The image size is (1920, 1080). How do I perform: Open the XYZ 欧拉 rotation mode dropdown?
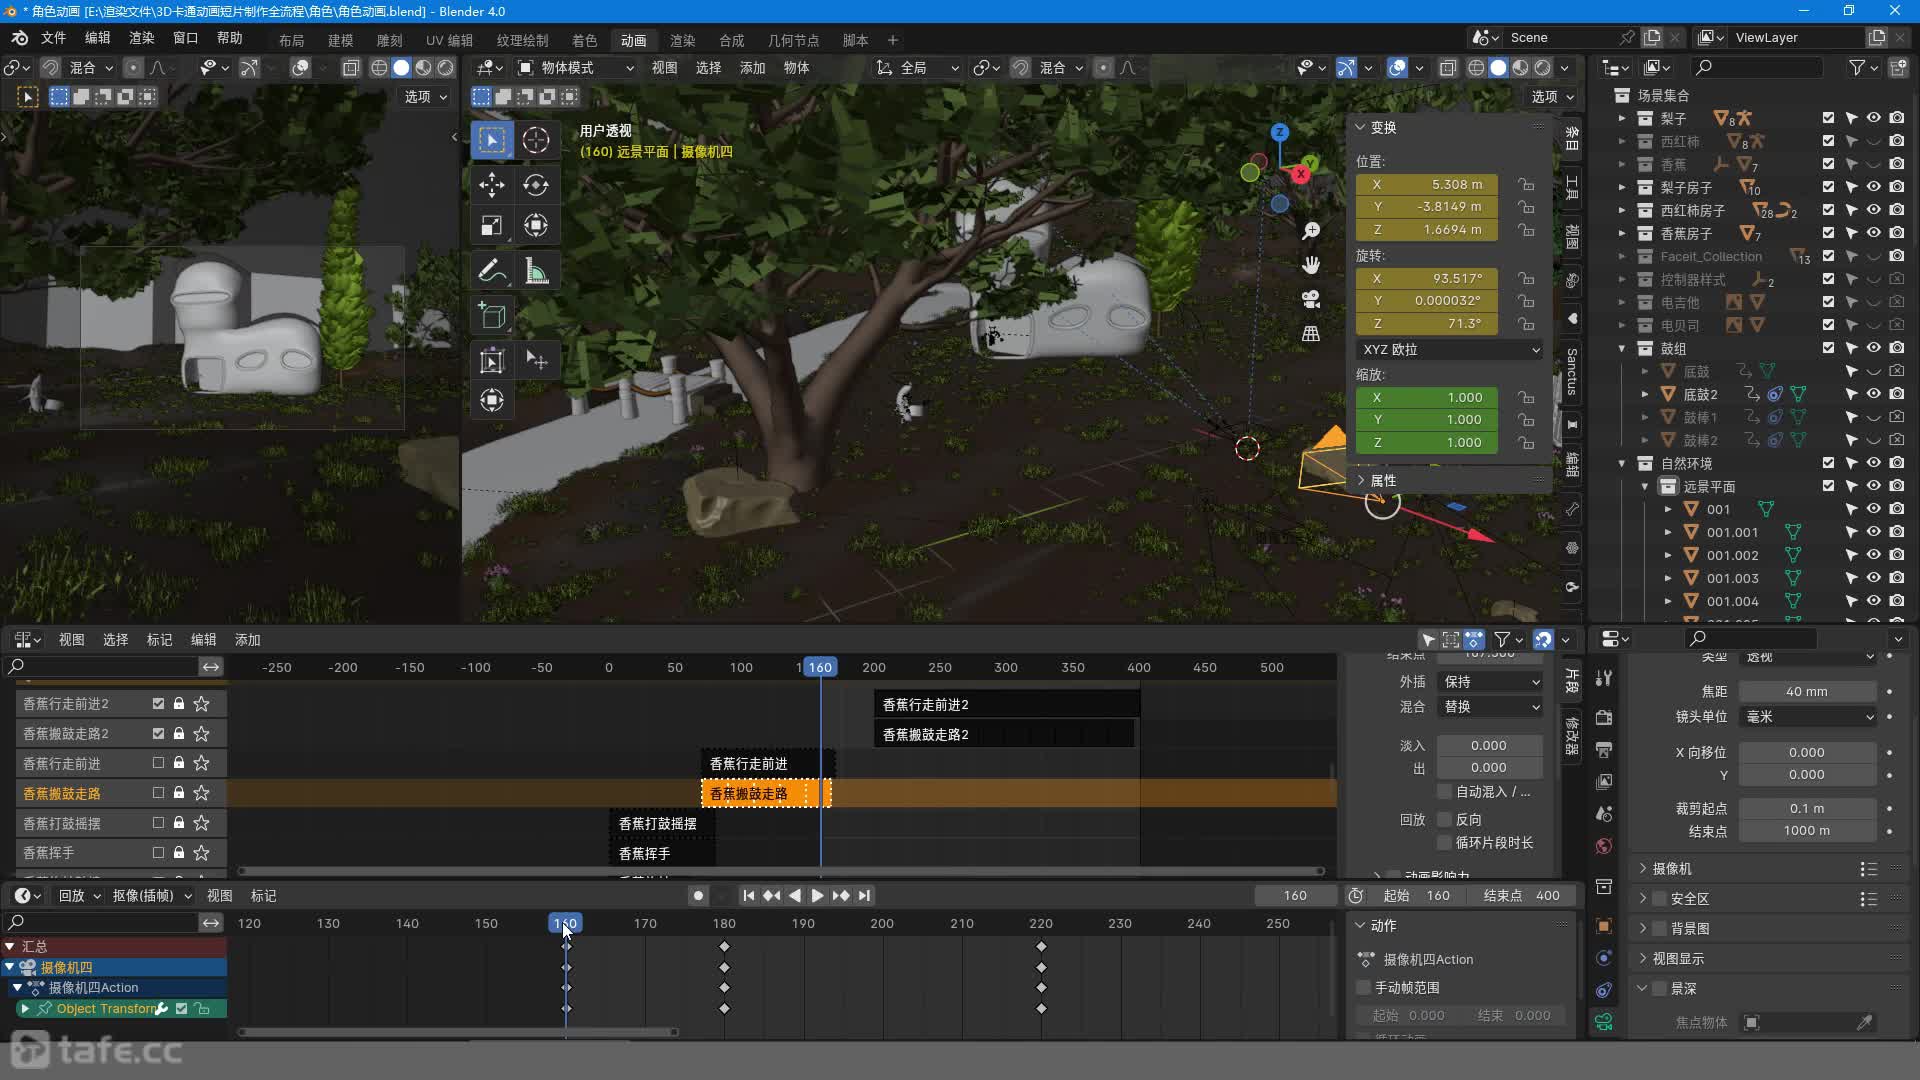coord(1450,350)
